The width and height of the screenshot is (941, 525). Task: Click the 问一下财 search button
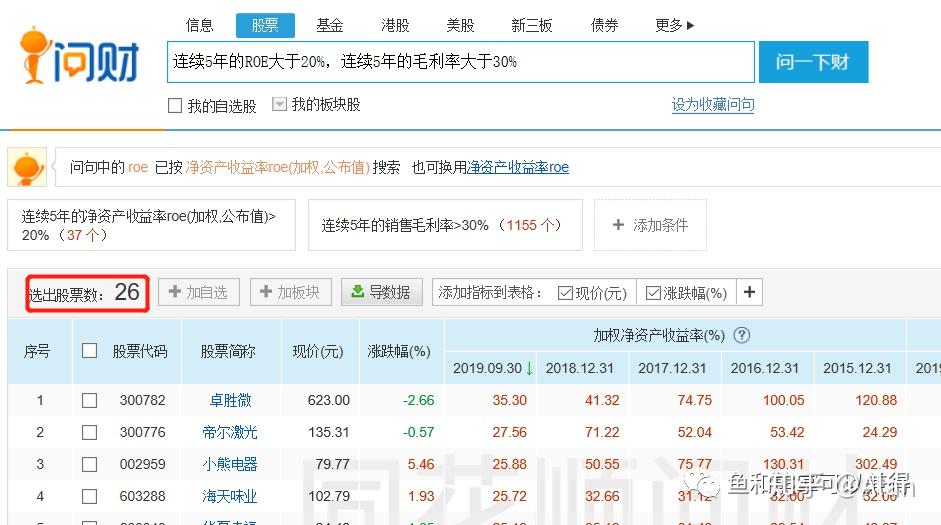coord(813,62)
